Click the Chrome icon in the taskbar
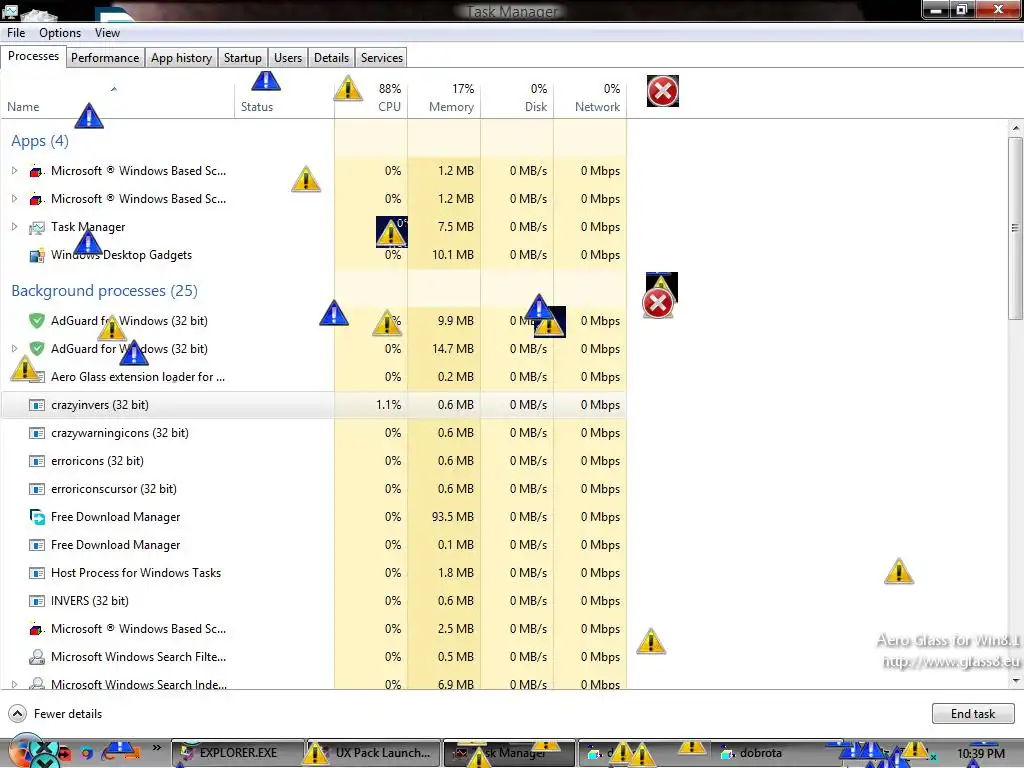The width and height of the screenshot is (1024, 768). pyautogui.click(x=87, y=753)
